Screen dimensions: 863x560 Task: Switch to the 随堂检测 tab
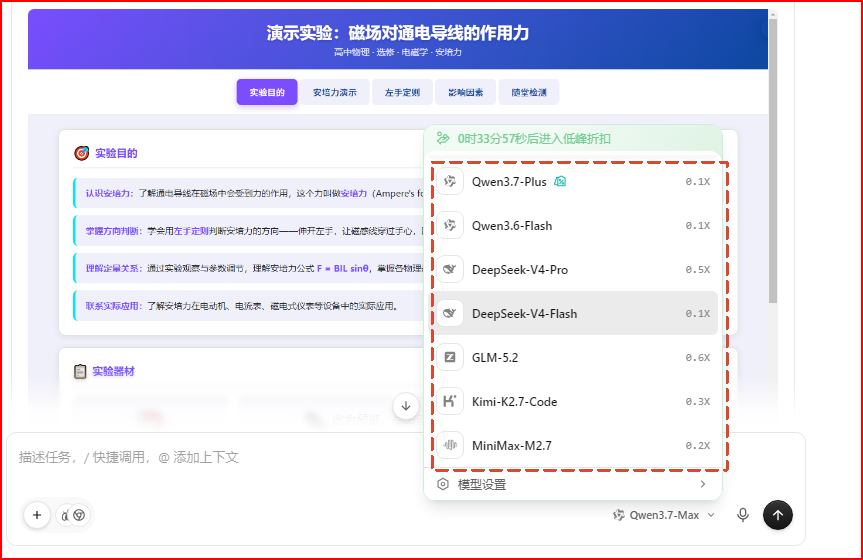[529, 92]
